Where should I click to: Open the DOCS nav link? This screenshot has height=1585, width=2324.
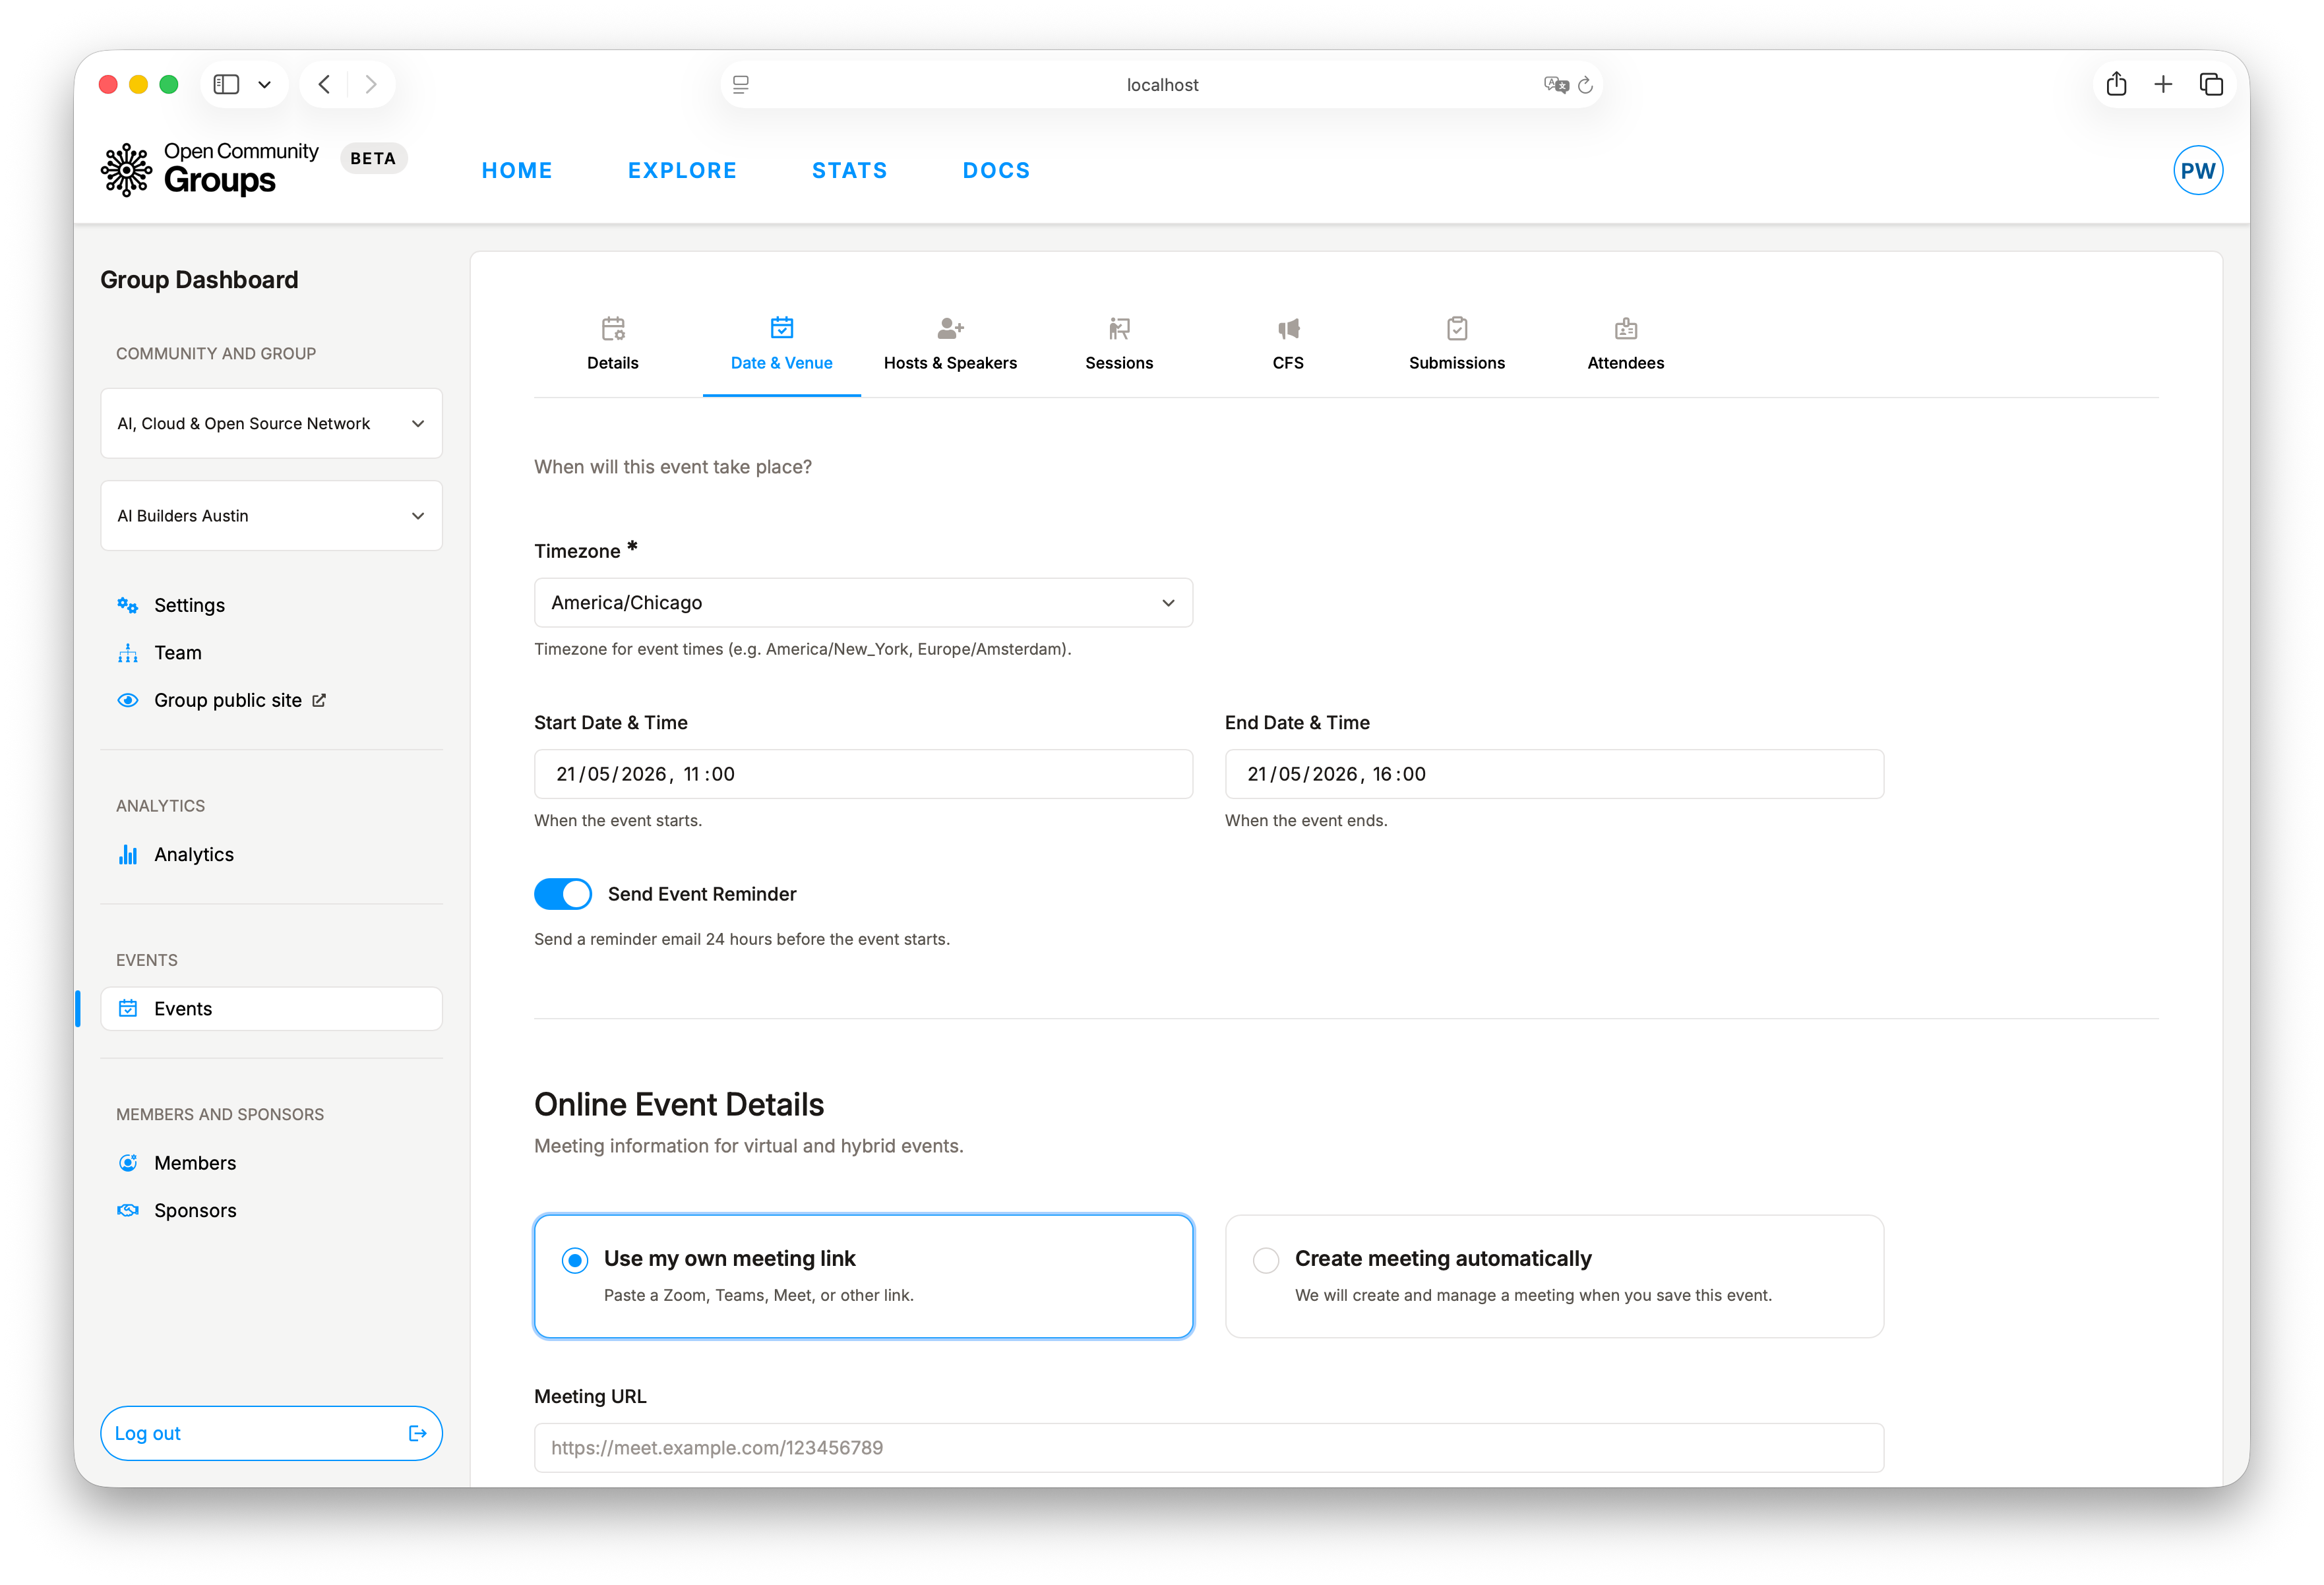[x=996, y=170]
